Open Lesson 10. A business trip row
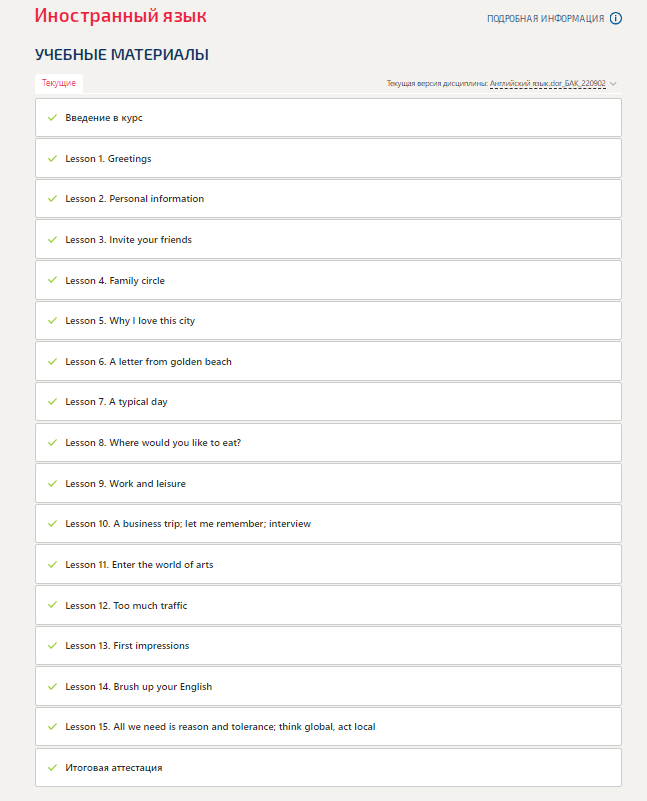The height and width of the screenshot is (801, 647). [188, 524]
